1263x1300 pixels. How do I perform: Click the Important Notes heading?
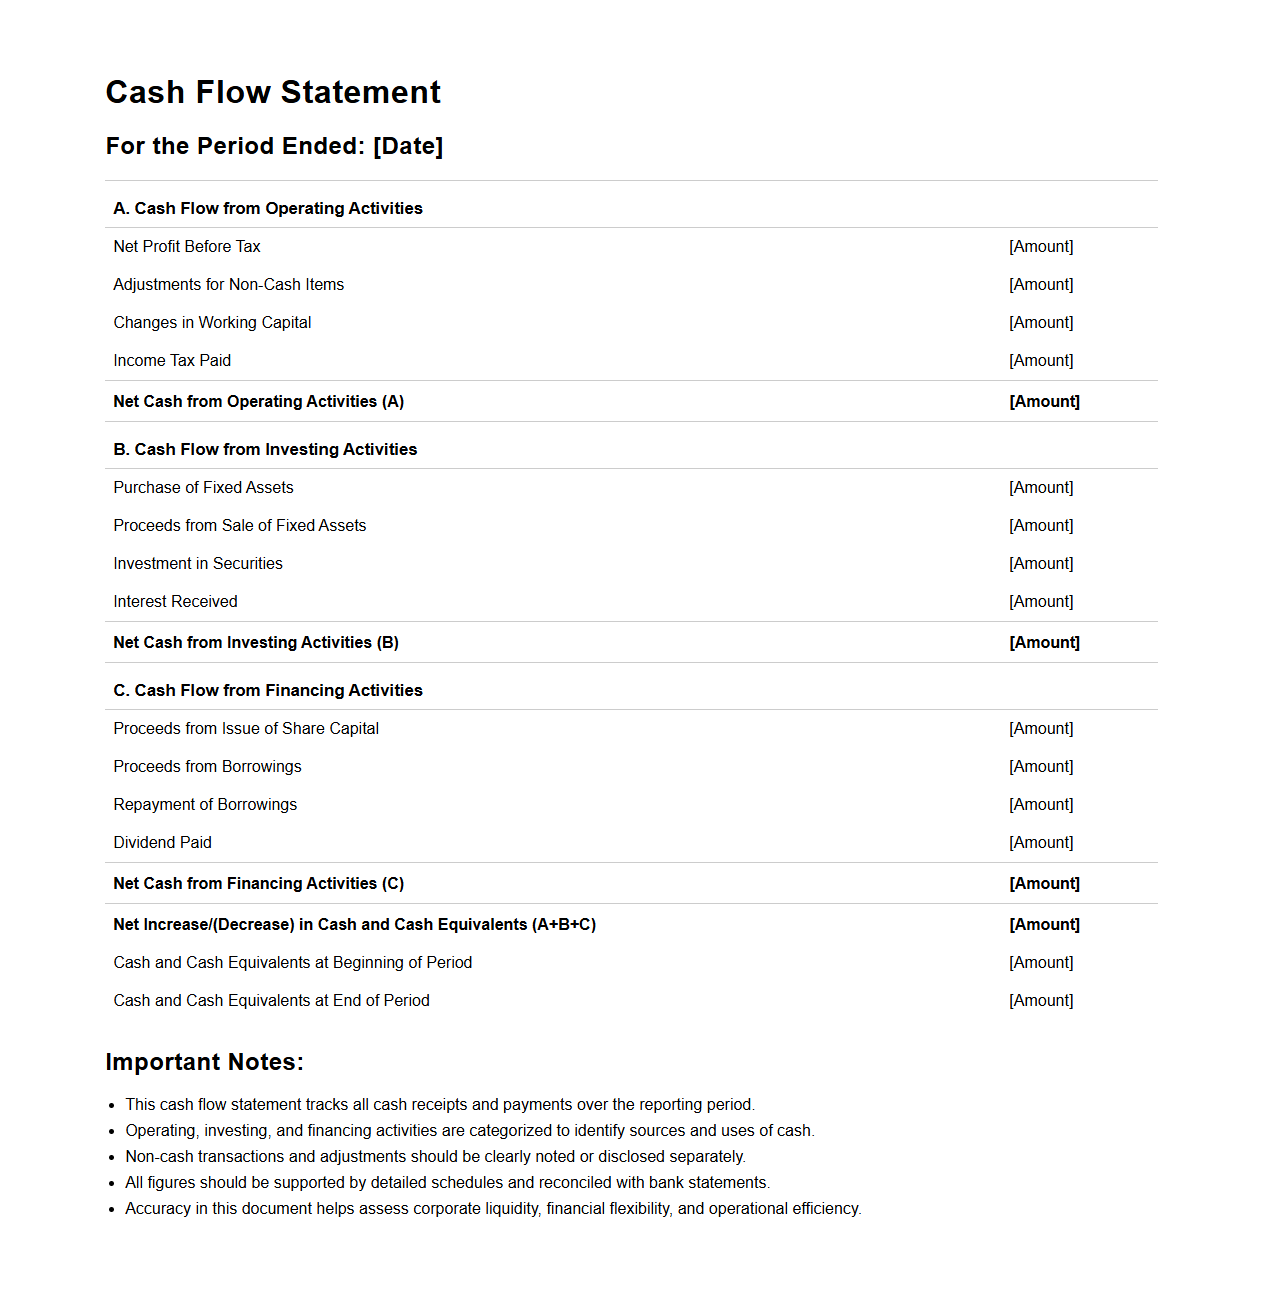[204, 1062]
